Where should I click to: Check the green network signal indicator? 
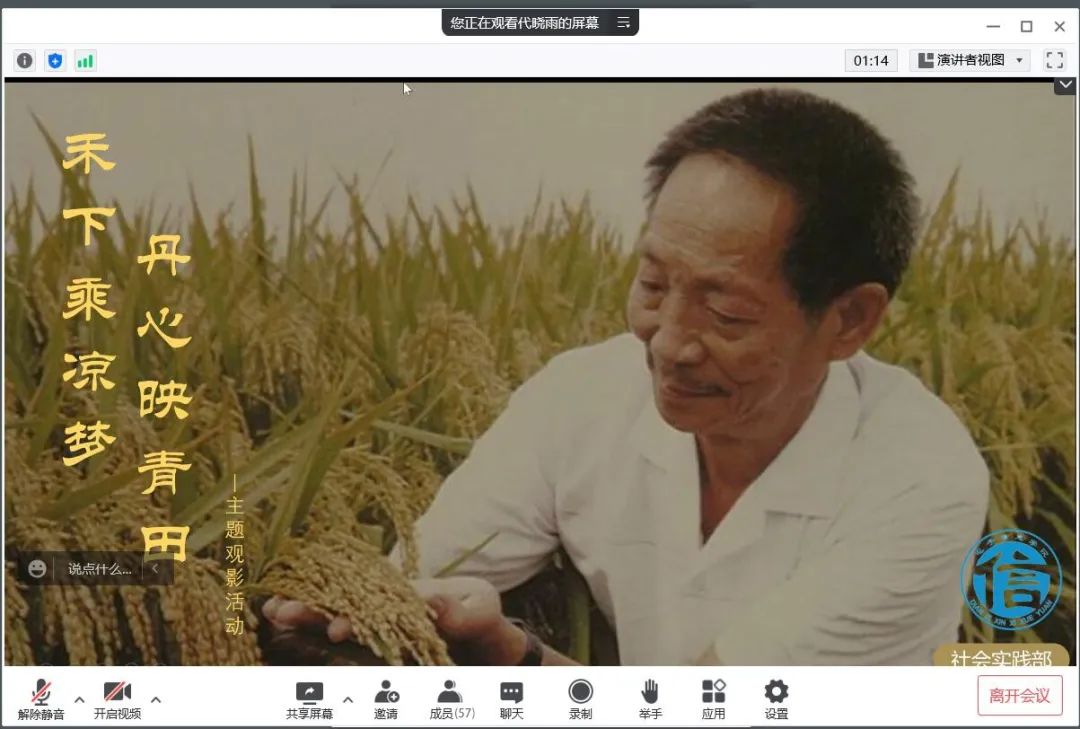click(85, 61)
